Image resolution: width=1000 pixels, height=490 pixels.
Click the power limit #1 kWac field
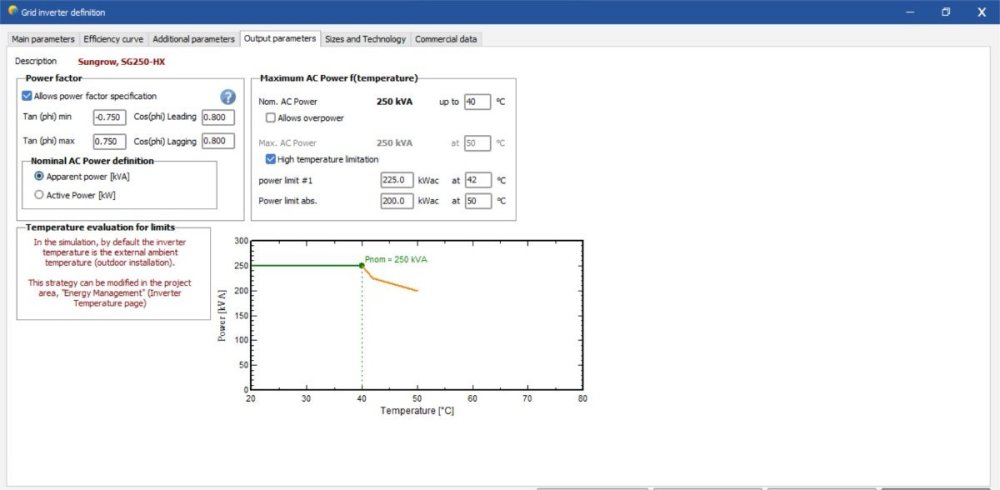396,180
